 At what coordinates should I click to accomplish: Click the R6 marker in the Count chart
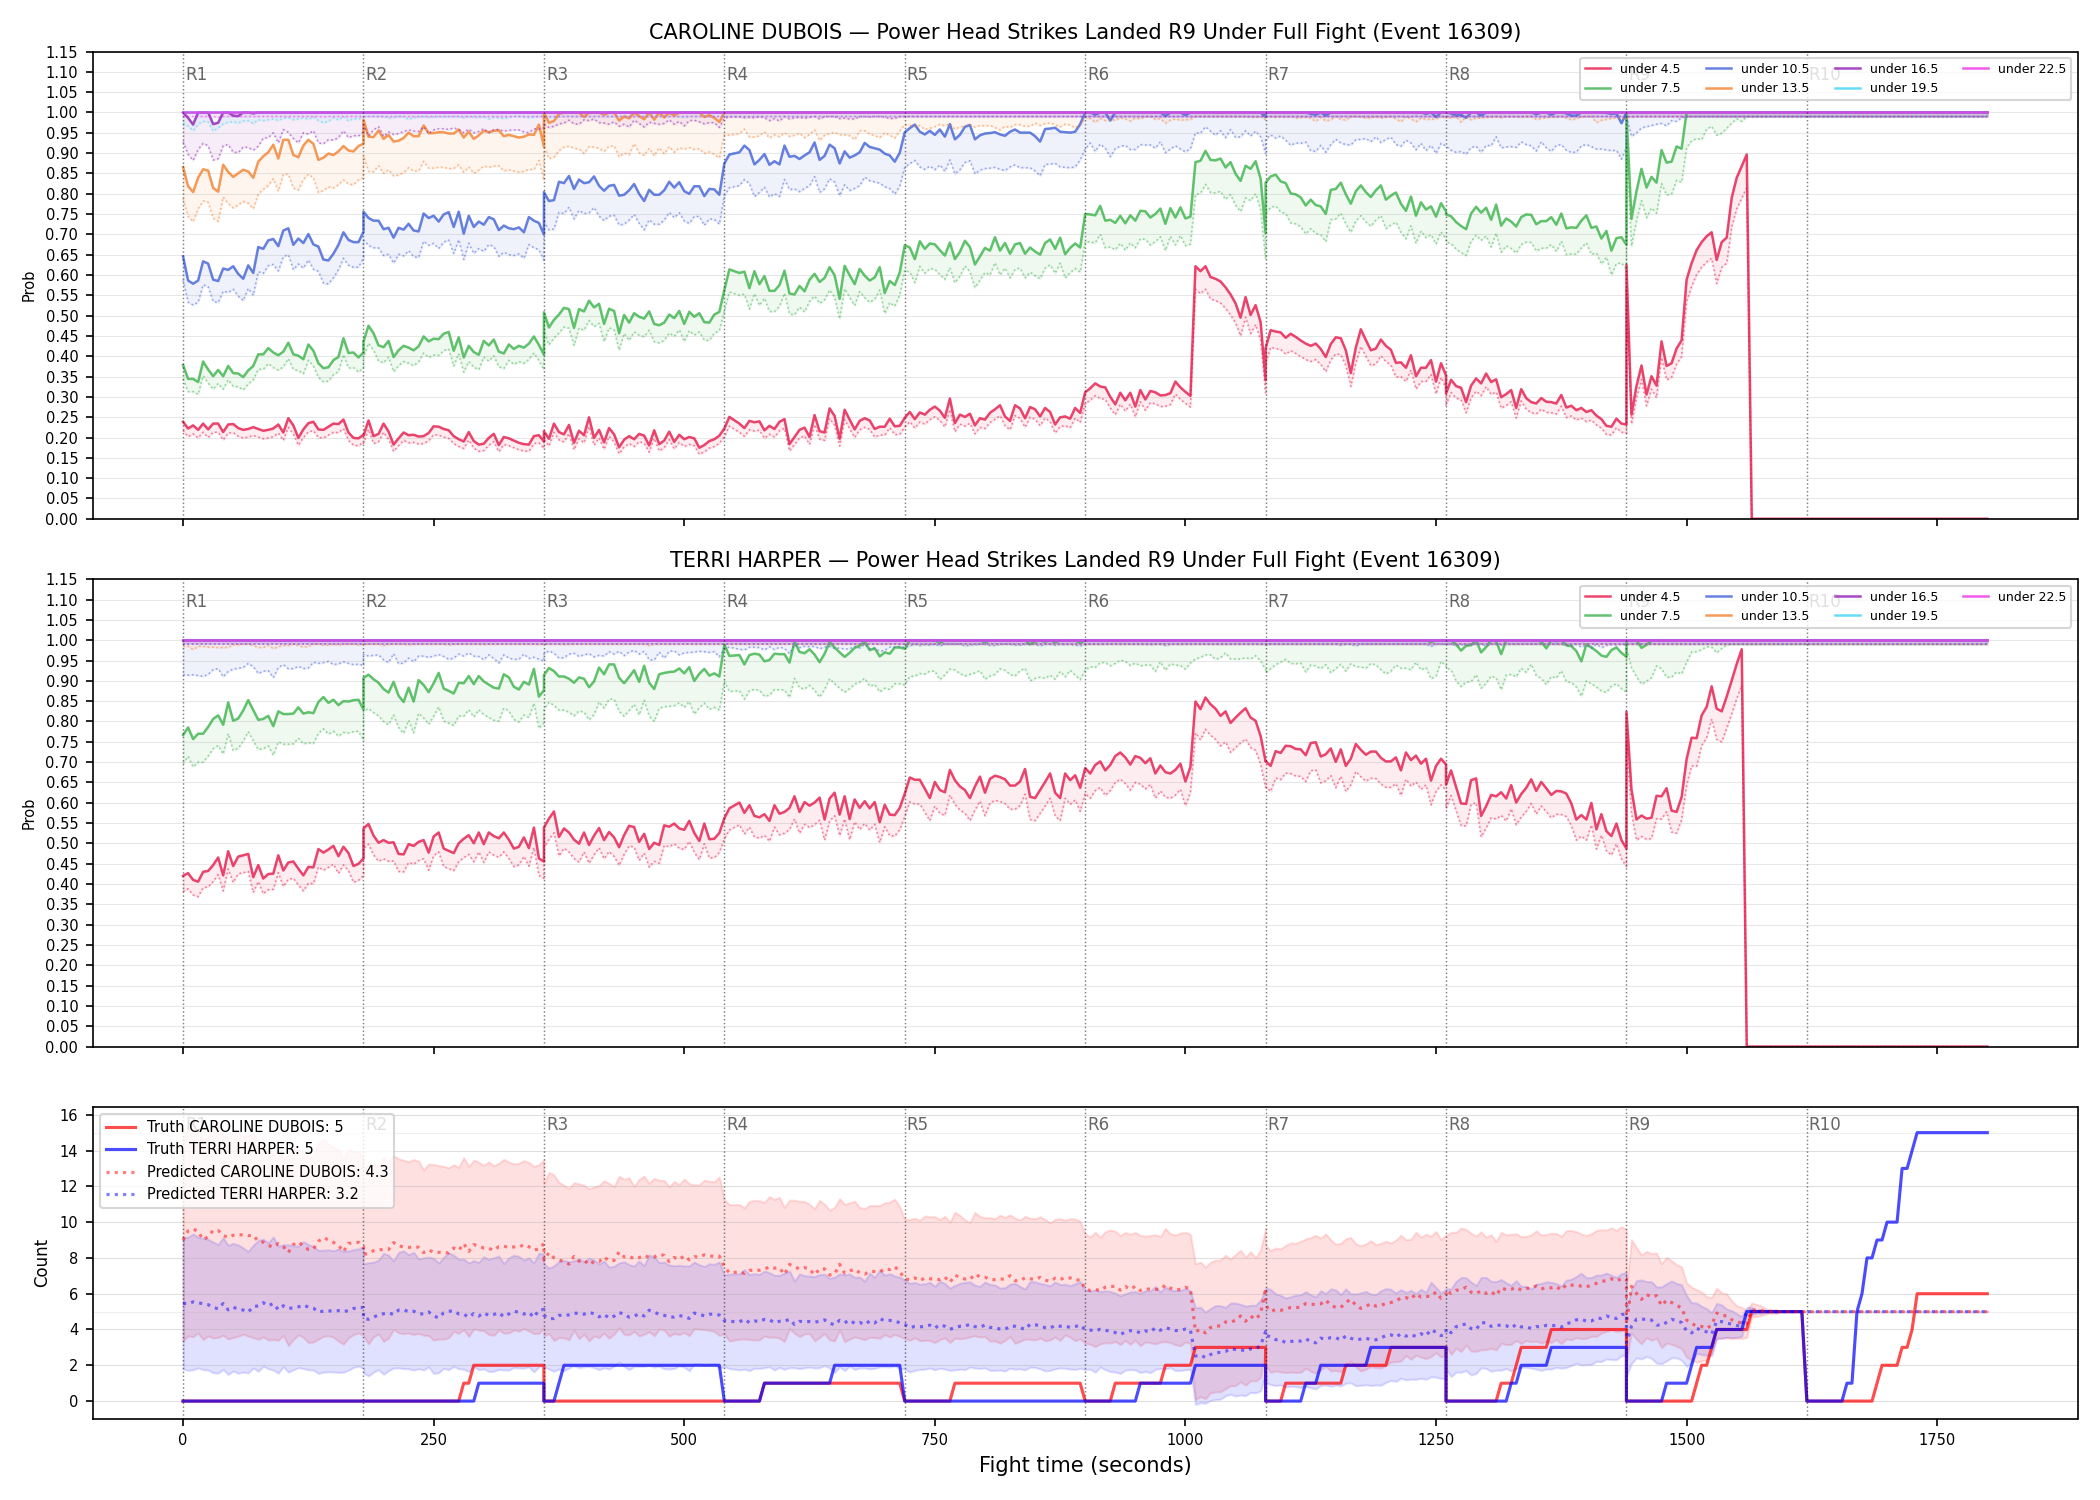pyautogui.click(x=1098, y=1124)
